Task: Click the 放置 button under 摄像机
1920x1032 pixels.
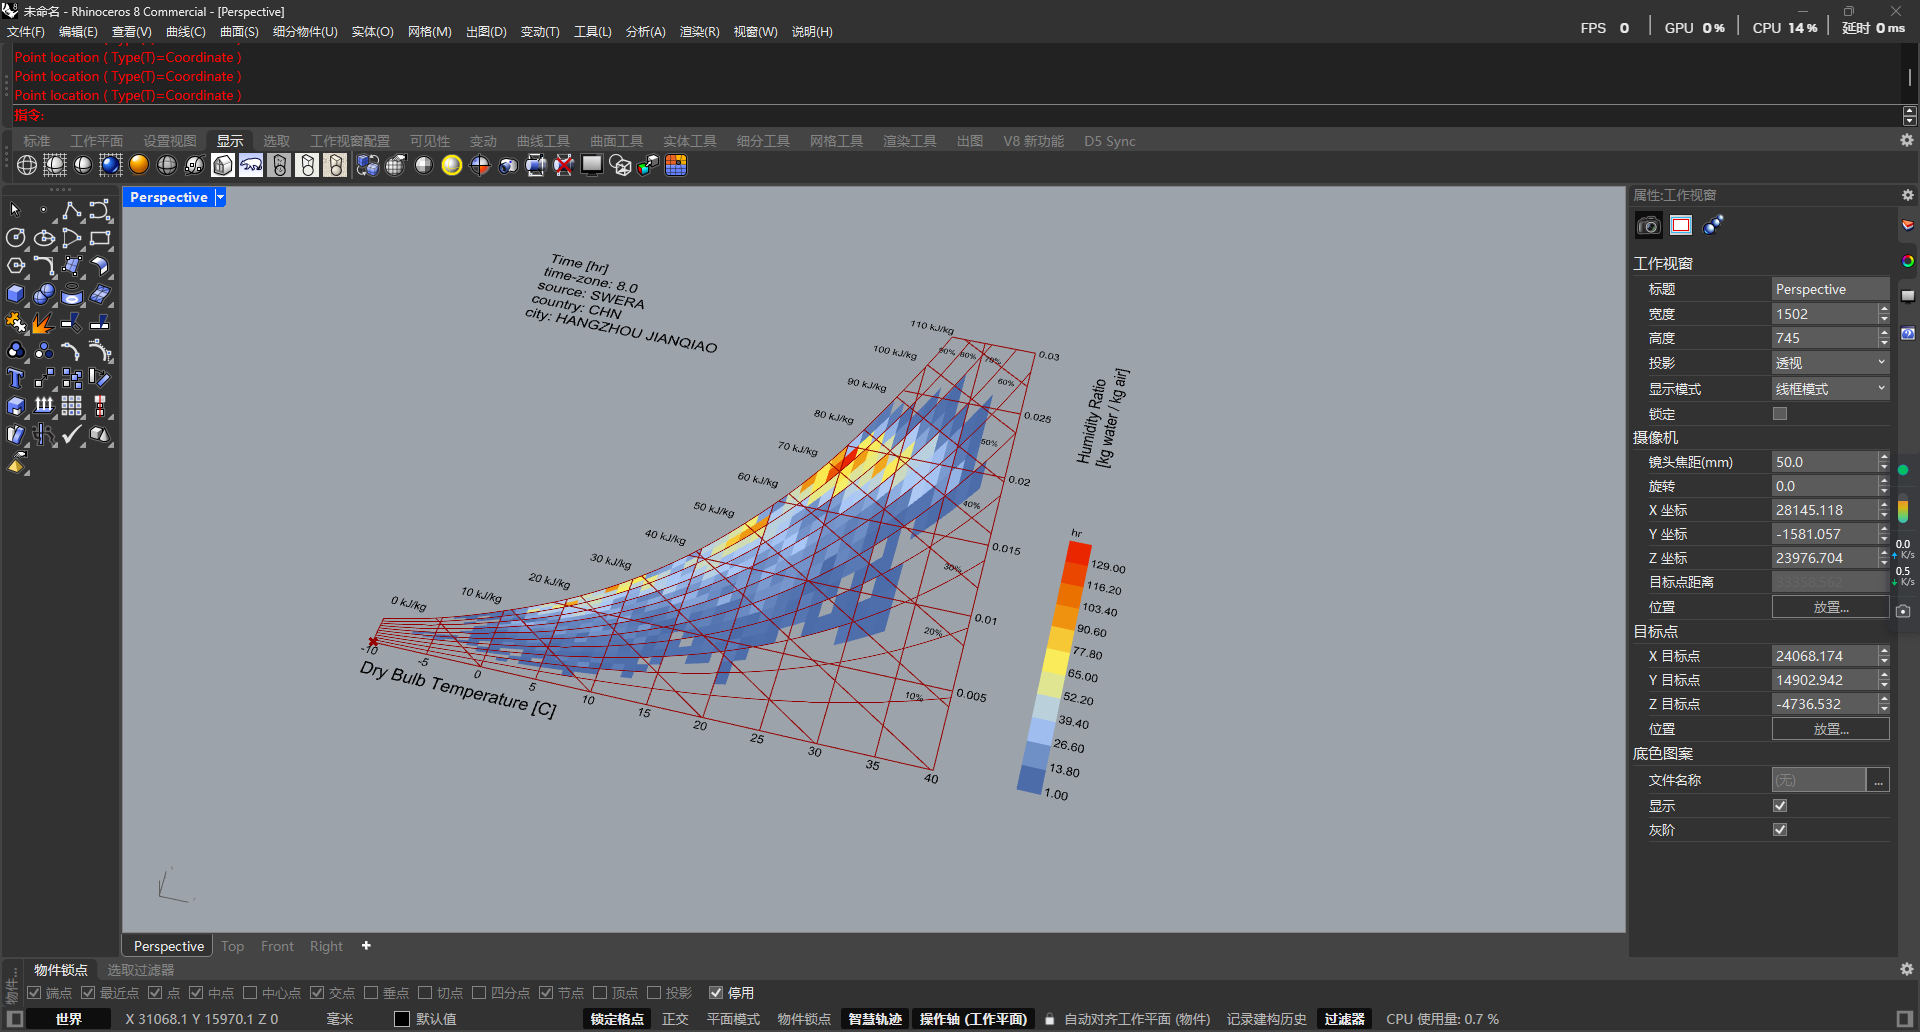Action: coord(1830,607)
